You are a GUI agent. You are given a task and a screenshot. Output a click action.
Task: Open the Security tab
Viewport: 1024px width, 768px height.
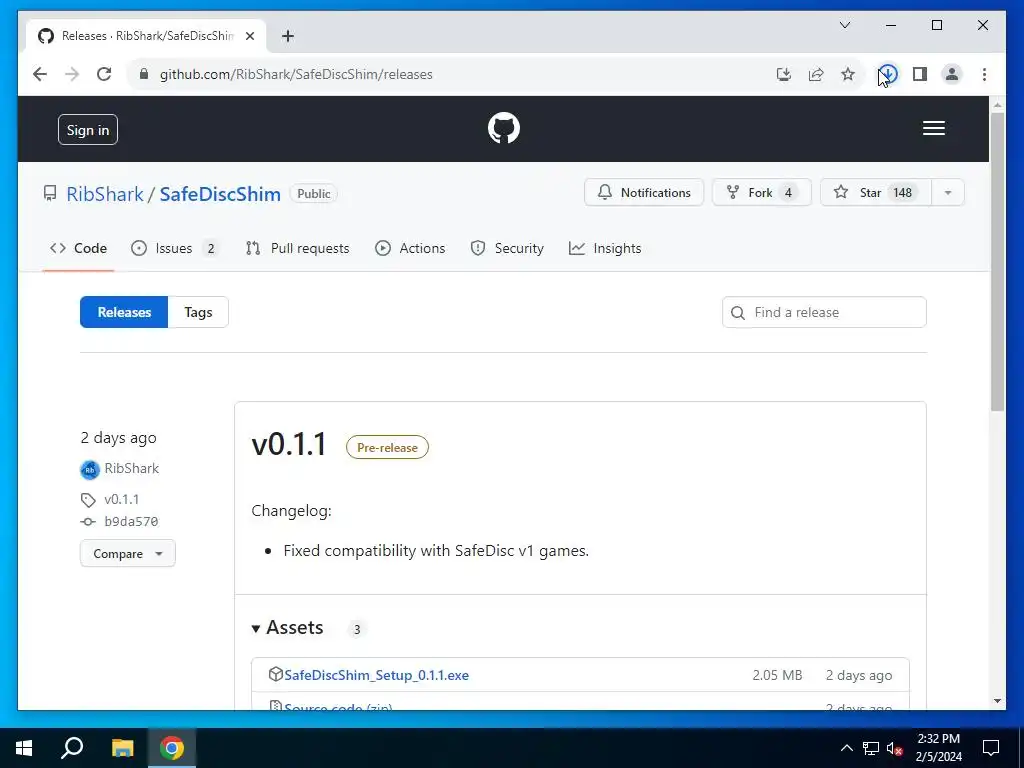507,248
